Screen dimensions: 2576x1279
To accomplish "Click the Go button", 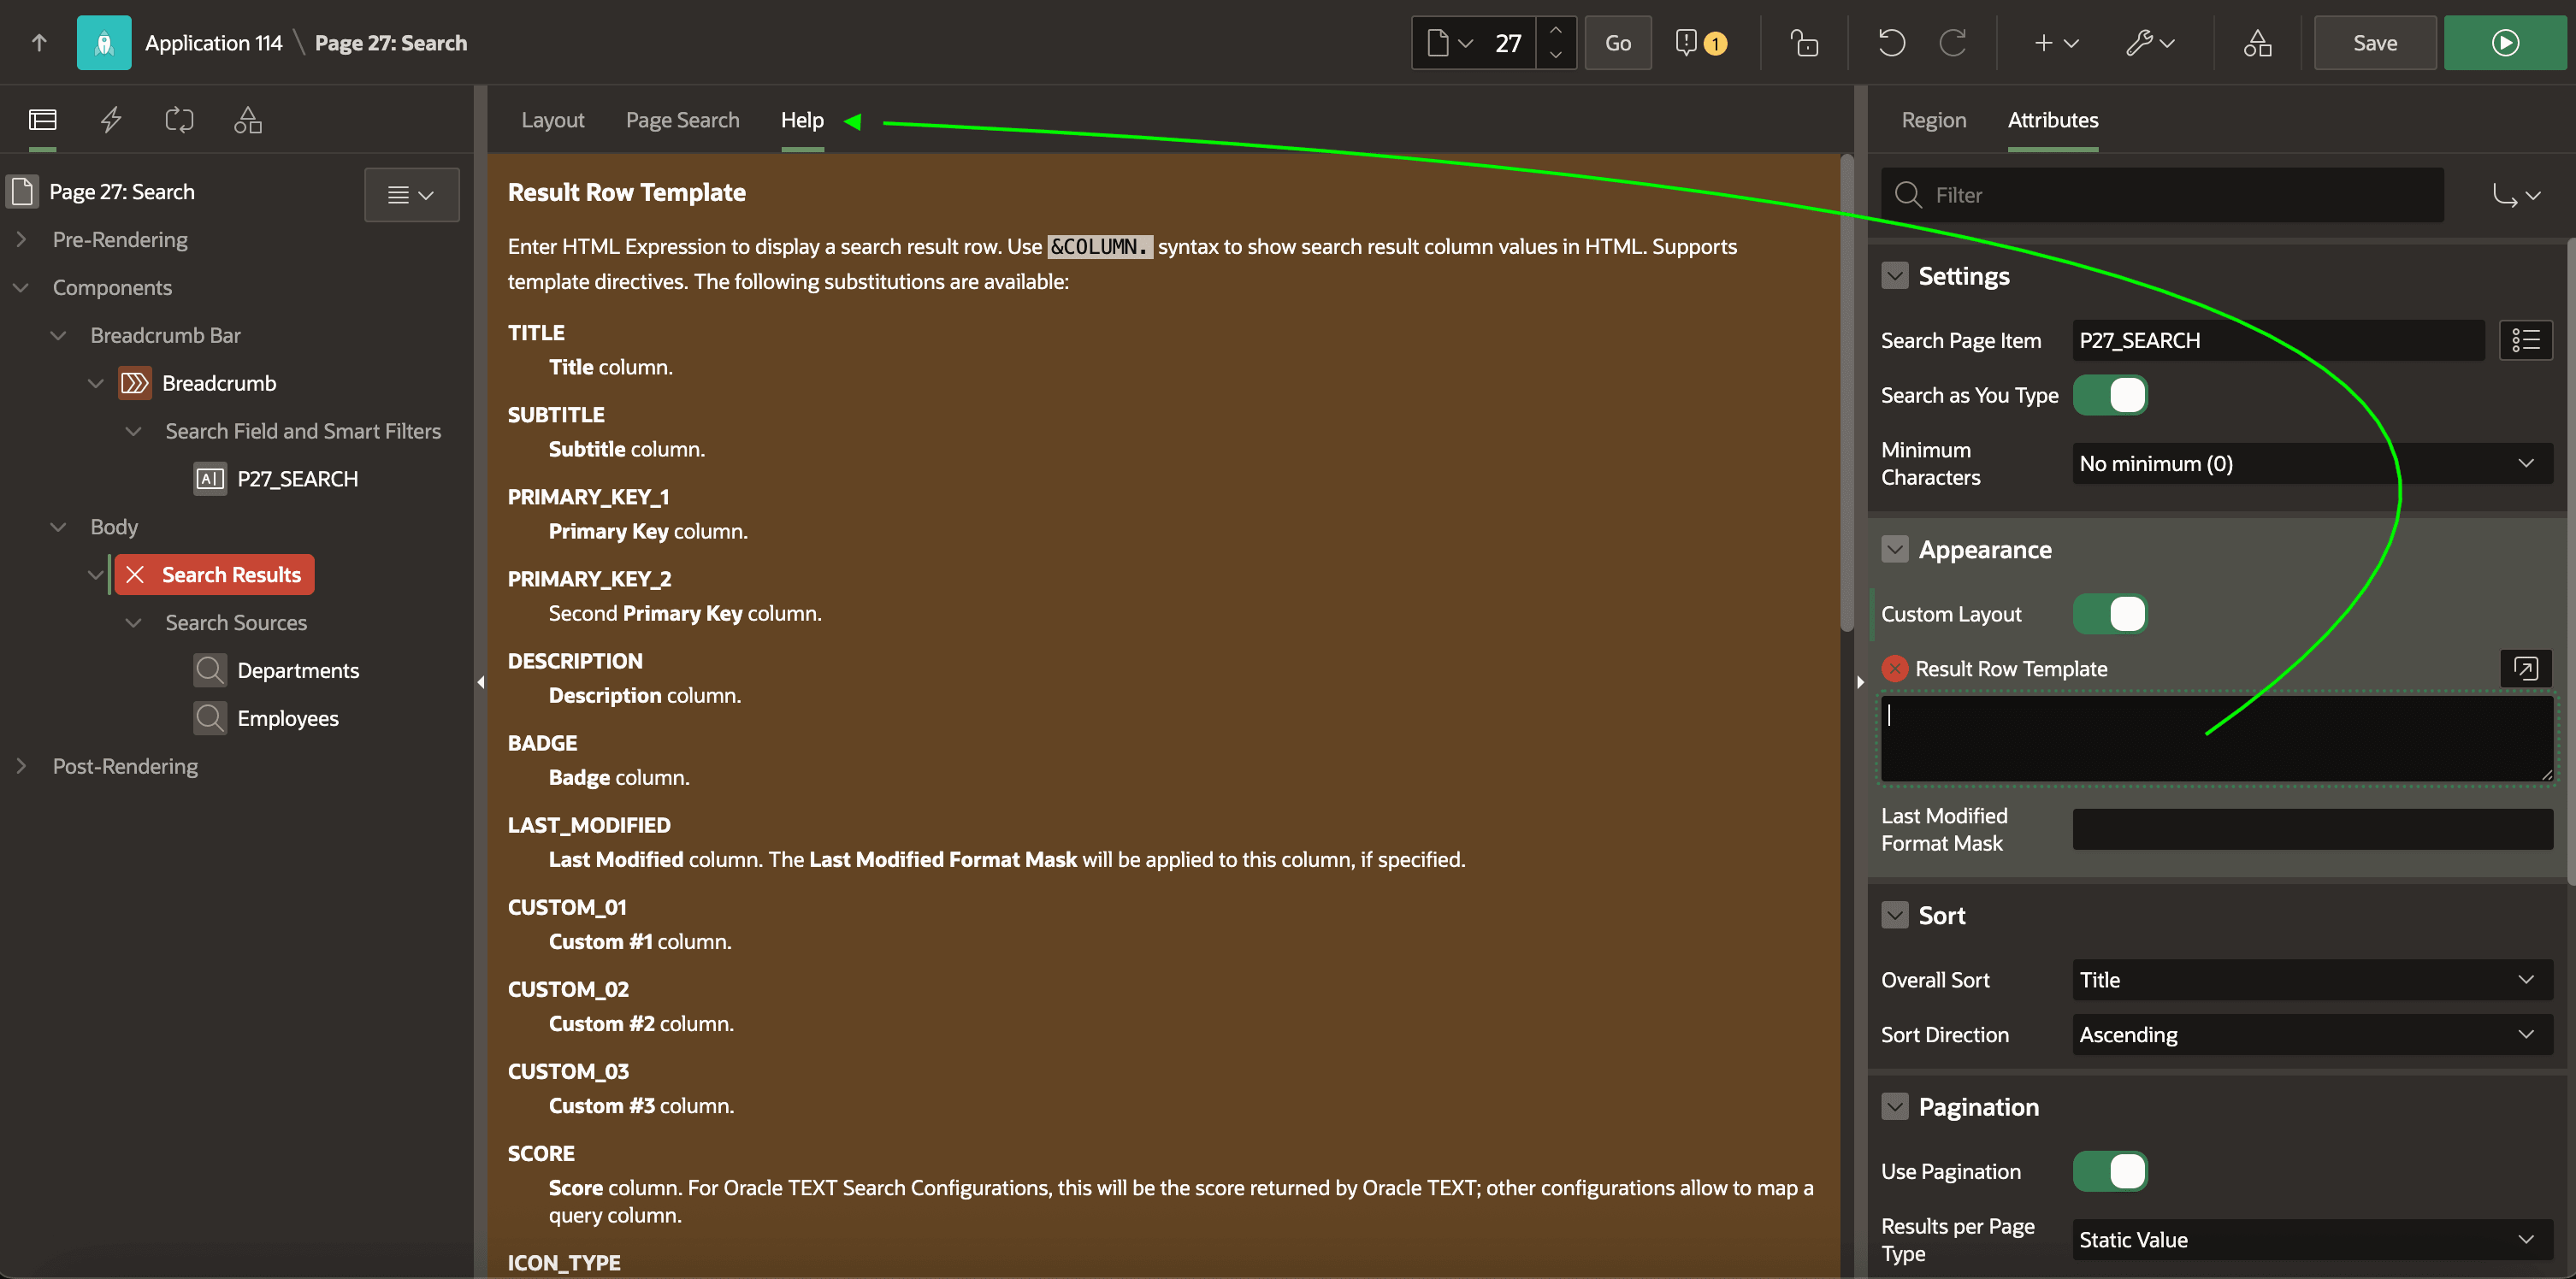I will coord(1617,43).
